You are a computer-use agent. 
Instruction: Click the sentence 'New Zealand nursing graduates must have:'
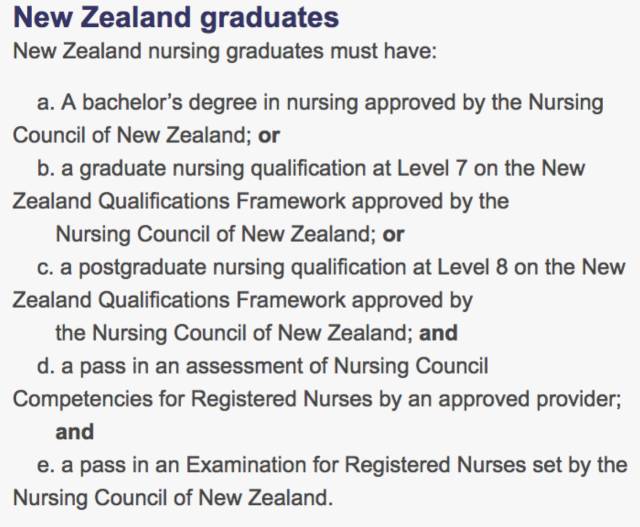[x=225, y=52]
